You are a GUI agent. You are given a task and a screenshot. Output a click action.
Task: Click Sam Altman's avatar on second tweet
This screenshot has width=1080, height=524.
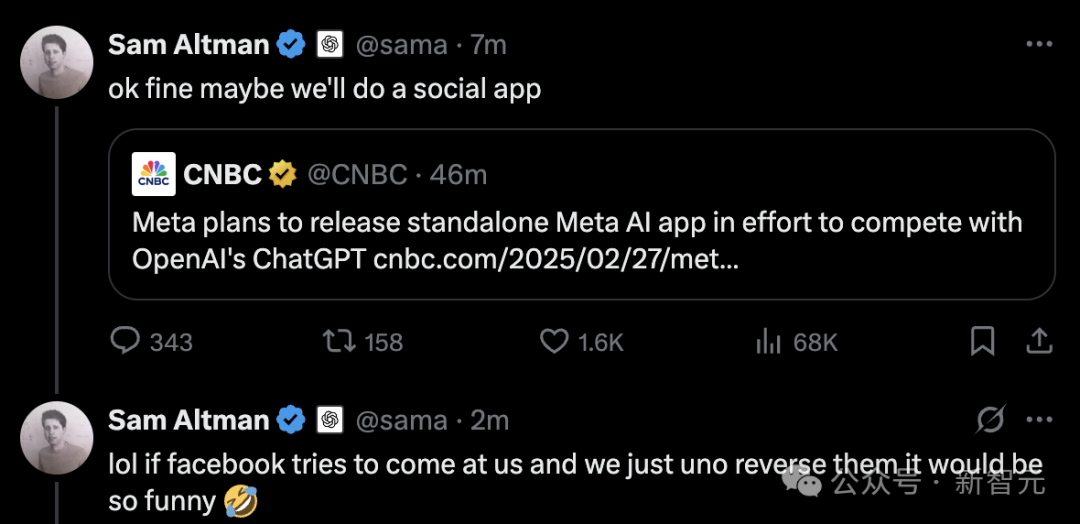pyautogui.click(x=57, y=437)
